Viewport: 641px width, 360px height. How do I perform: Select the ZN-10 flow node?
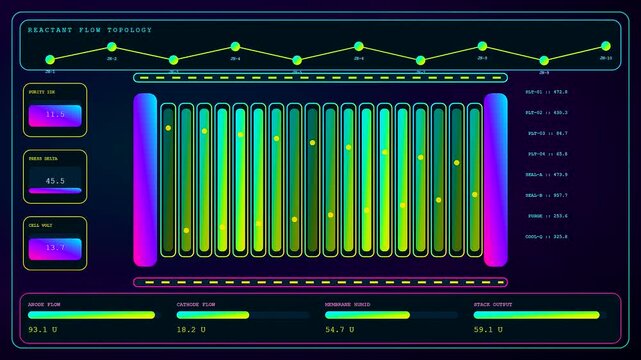coord(606,46)
